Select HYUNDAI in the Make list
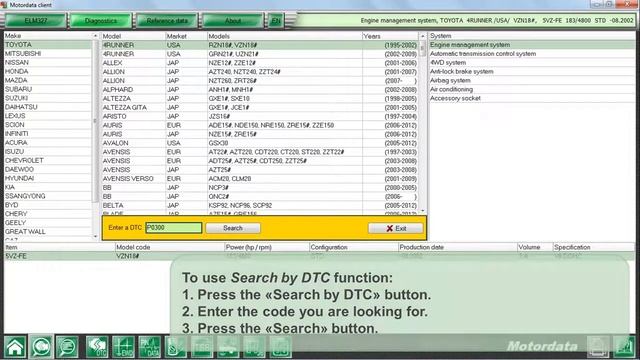The height and width of the screenshot is (360, 640). point(48,178)
